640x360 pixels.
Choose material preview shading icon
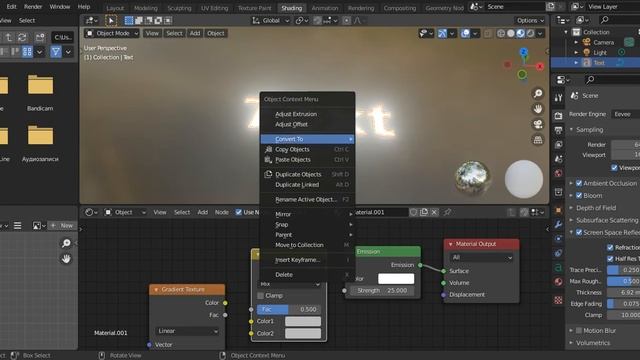point(520,33)
